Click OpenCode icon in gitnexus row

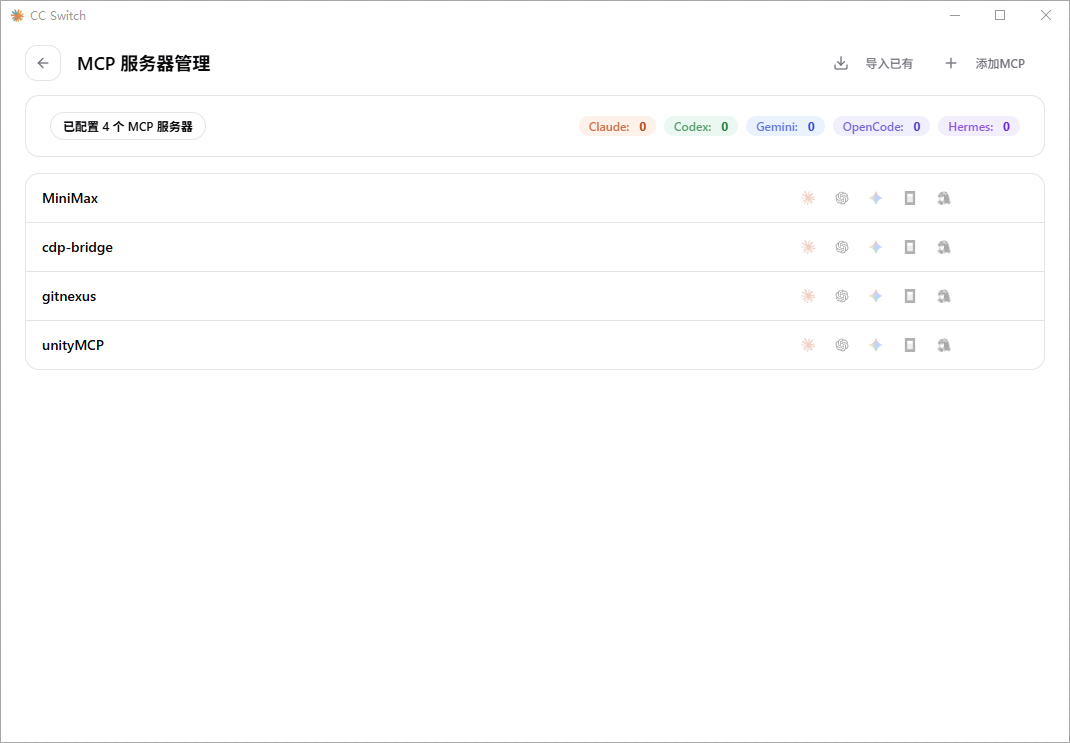click(910, 296)
